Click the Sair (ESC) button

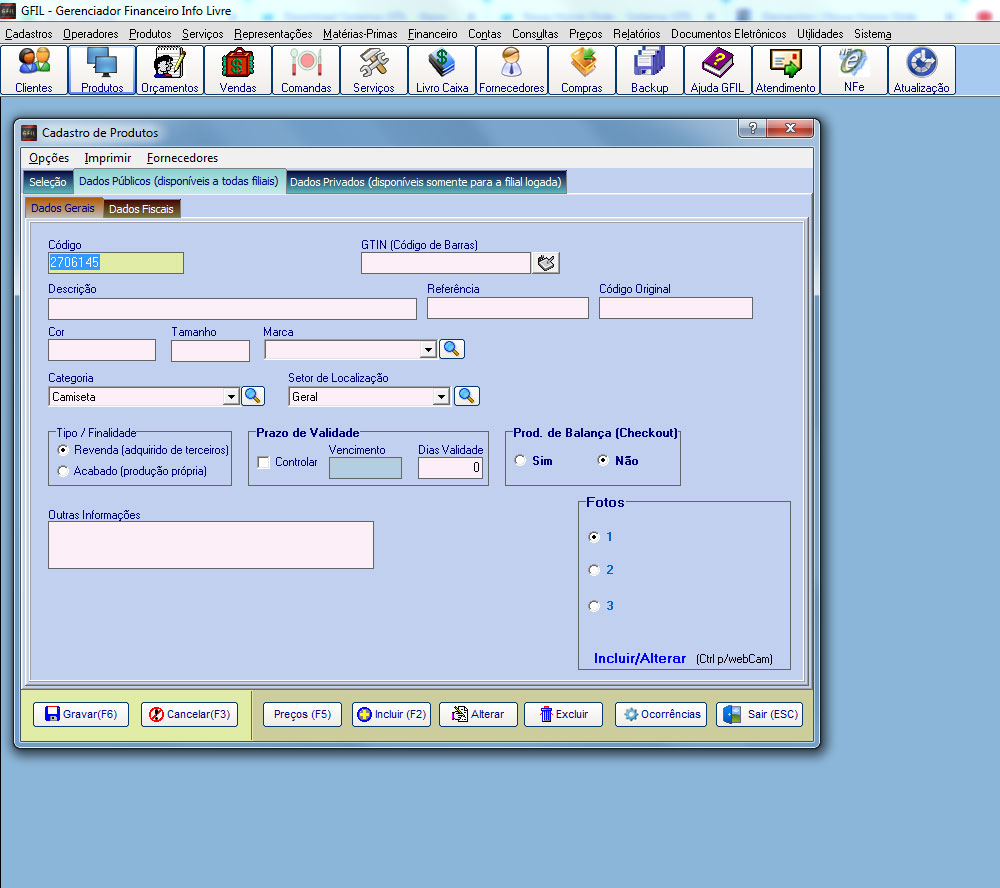coord(760,714)
